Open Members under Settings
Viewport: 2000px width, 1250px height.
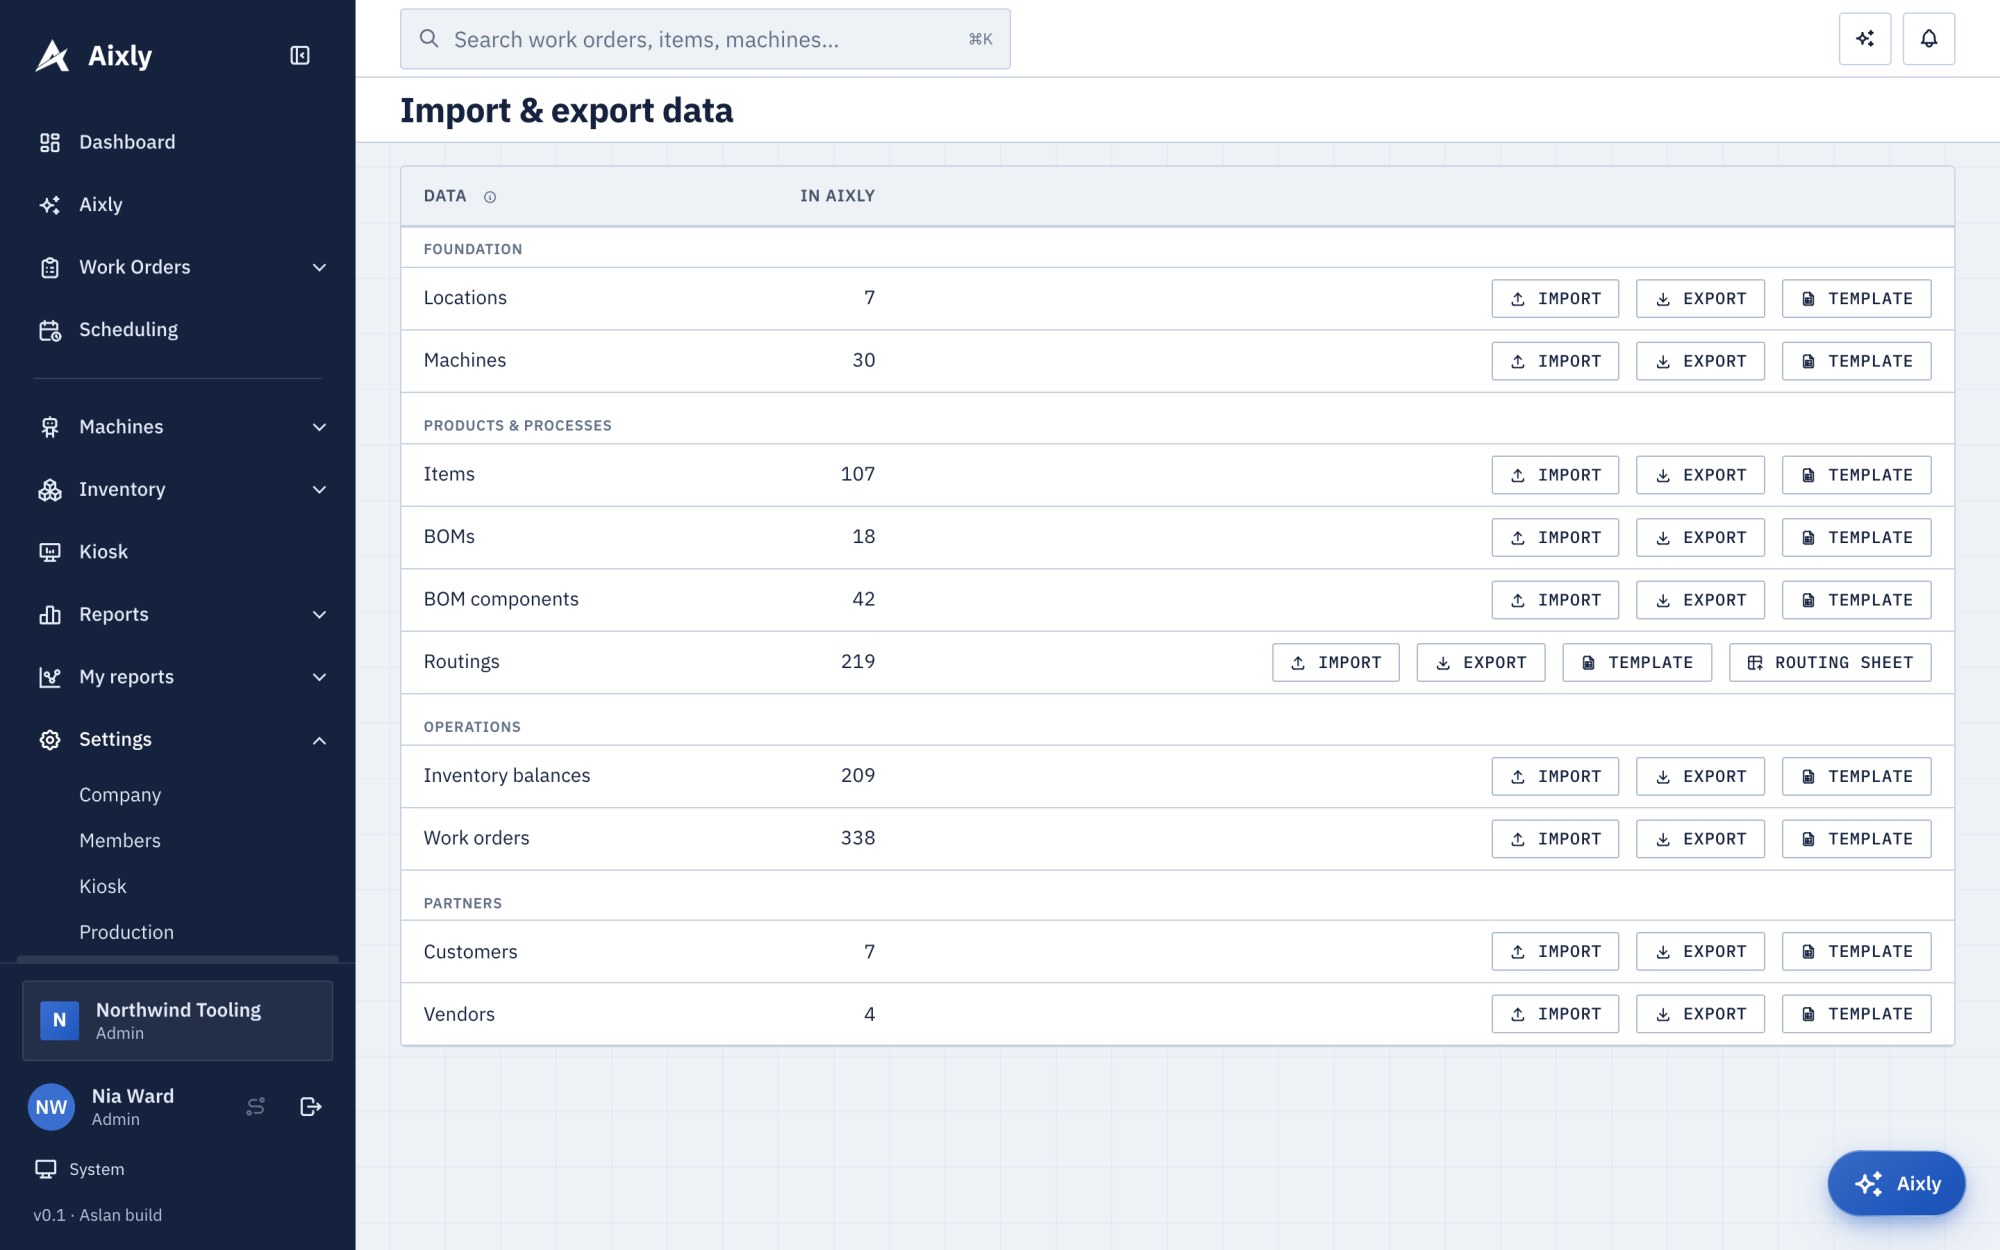[120, 841]
